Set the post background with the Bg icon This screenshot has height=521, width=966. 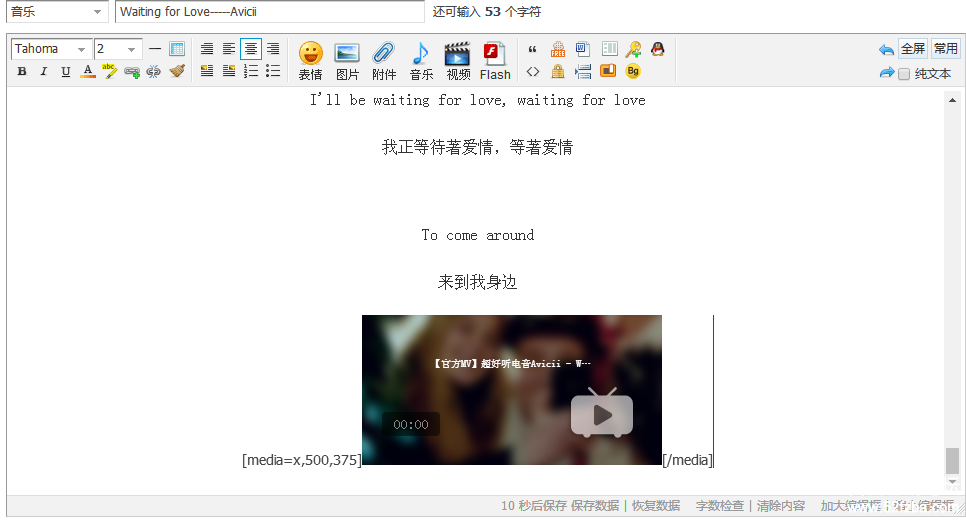coord(633,71)
